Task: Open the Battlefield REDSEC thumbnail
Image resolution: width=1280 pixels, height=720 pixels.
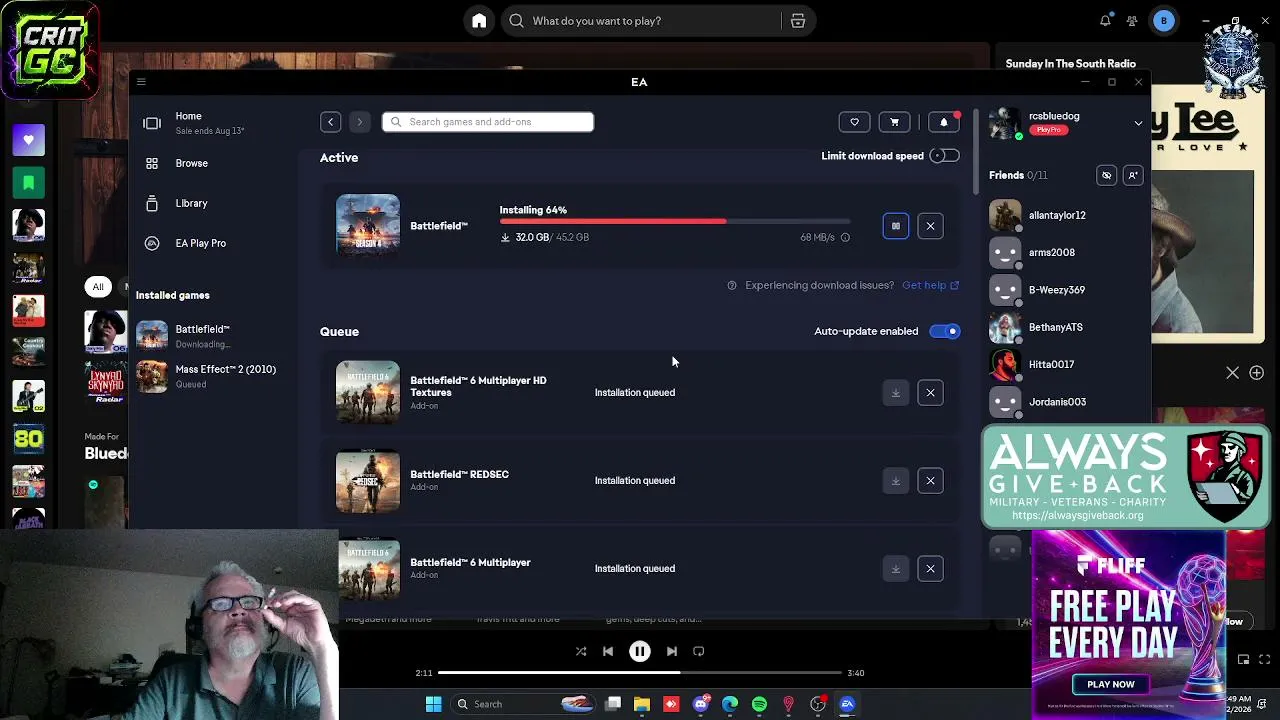Action: click(x=368, y=481)
